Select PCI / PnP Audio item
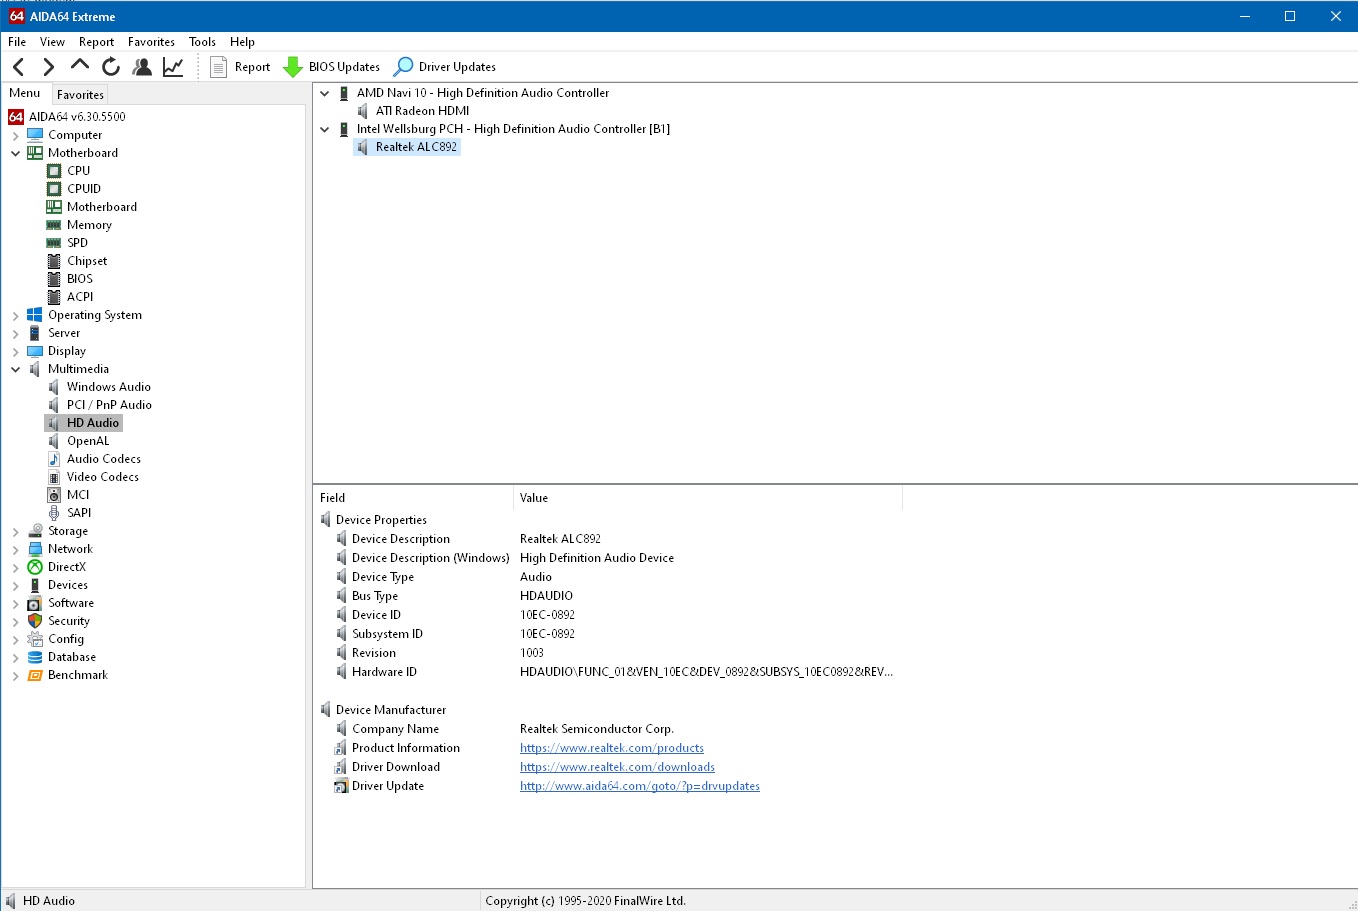The width and height of the screenshot is (1358, 911). click(109, 405)
